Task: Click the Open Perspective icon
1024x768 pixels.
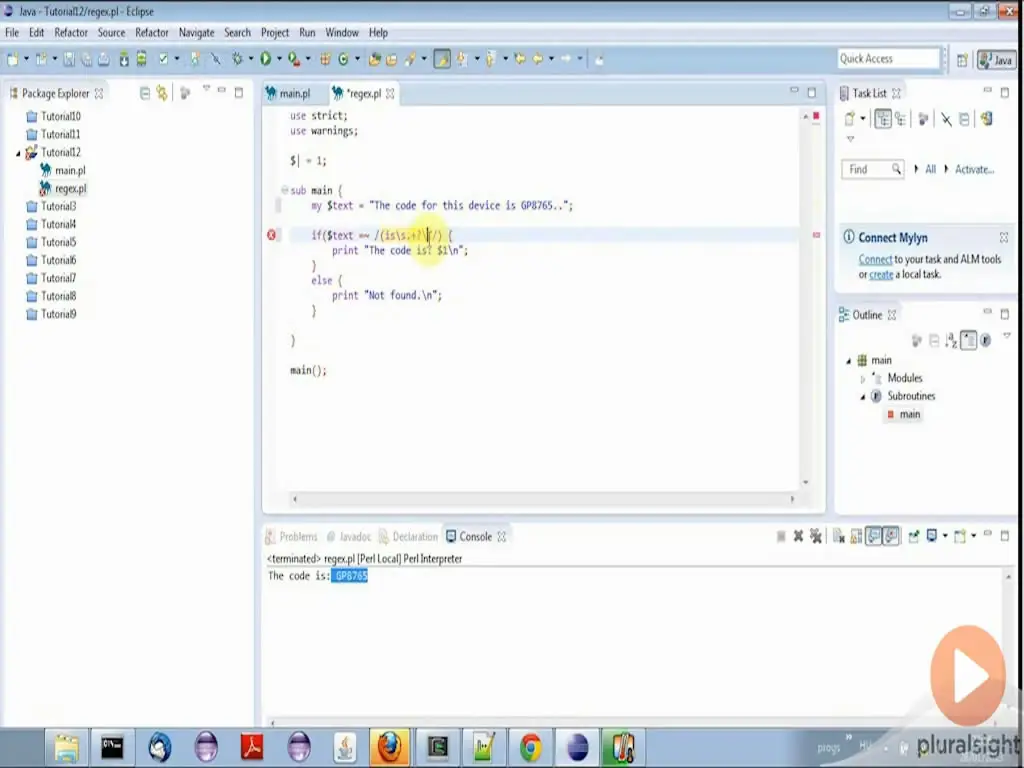Action: pos(962,60)
